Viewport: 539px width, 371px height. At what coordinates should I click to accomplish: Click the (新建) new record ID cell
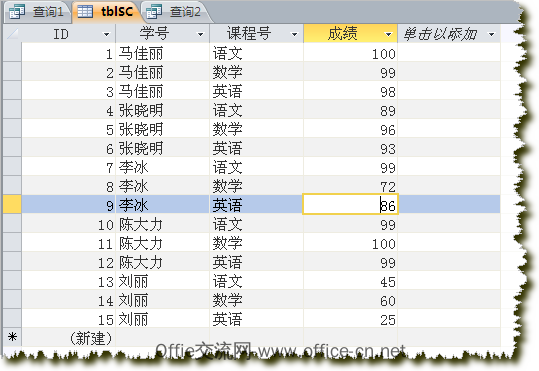pyautogui.click(x=69, y=337)
